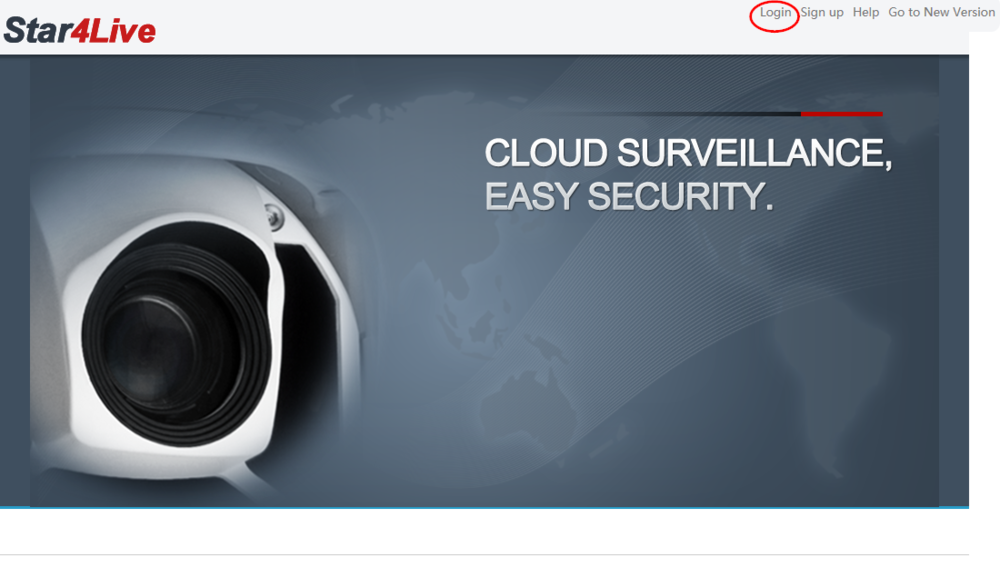
Task: Click the Star4Live logo
Action: tap(80, 31)
